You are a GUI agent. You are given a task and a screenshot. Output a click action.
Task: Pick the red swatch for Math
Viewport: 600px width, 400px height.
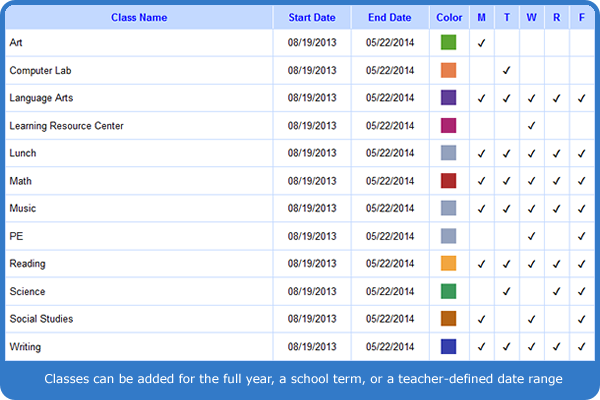point(448,181)
